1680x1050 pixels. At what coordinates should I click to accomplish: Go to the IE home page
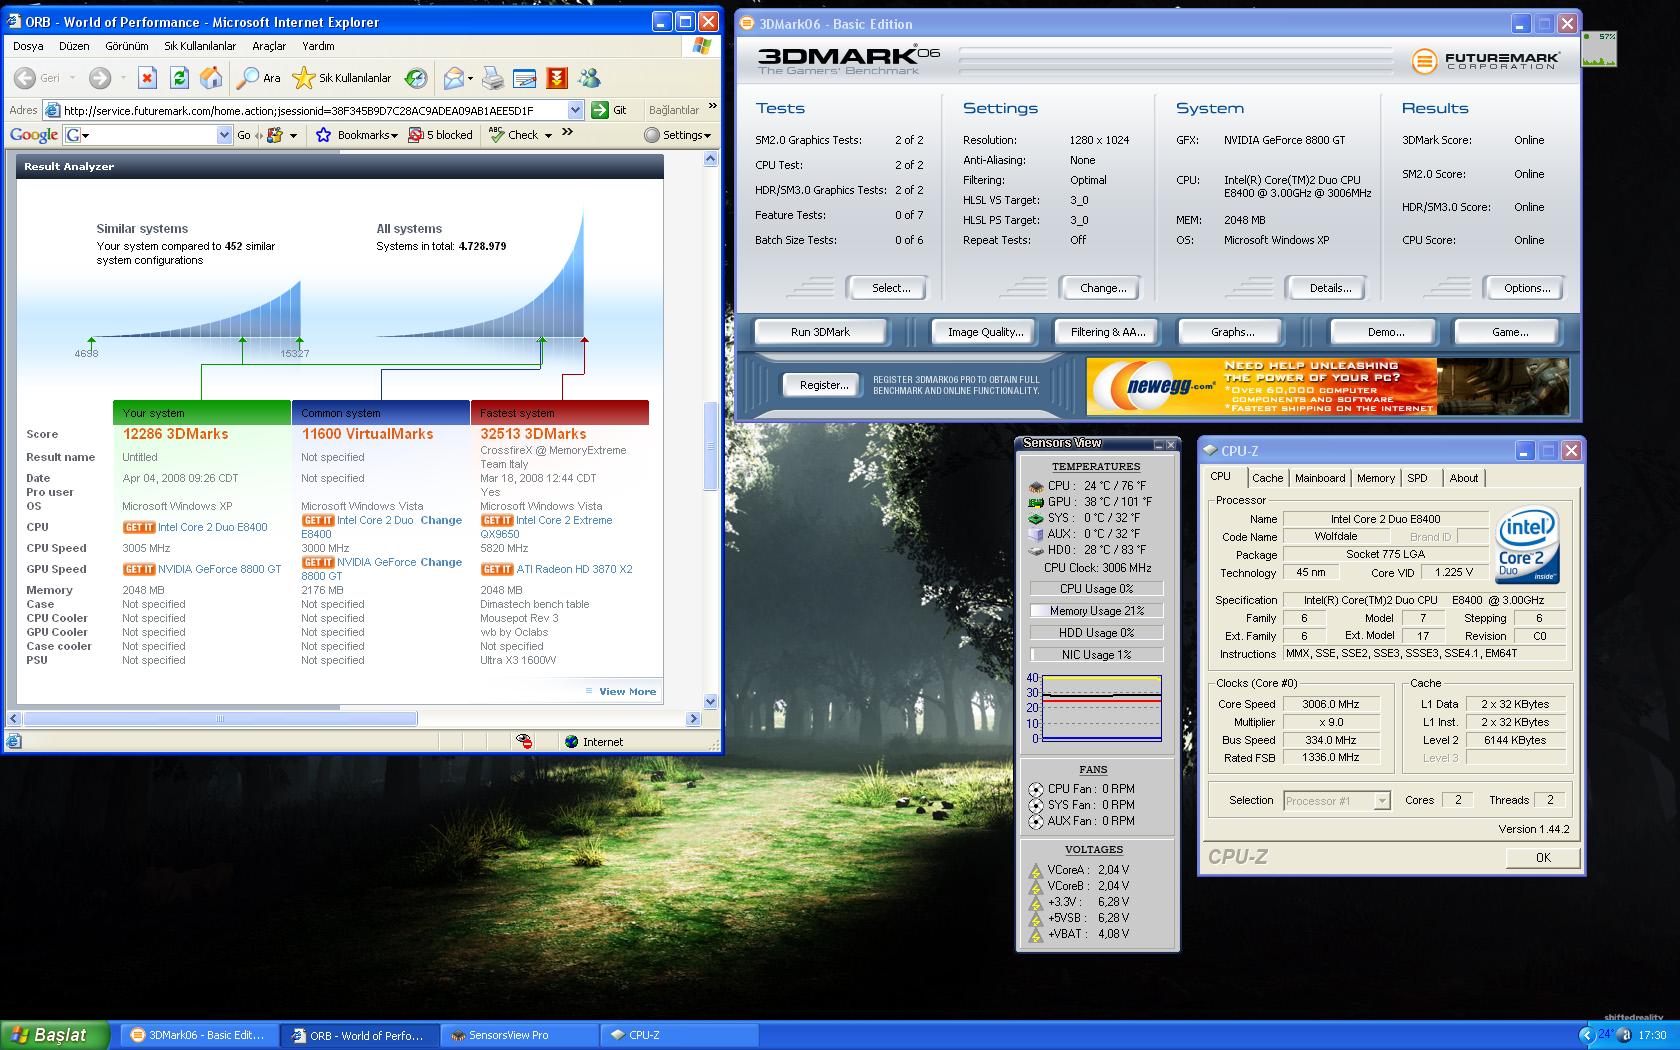[x=211, y=78]
